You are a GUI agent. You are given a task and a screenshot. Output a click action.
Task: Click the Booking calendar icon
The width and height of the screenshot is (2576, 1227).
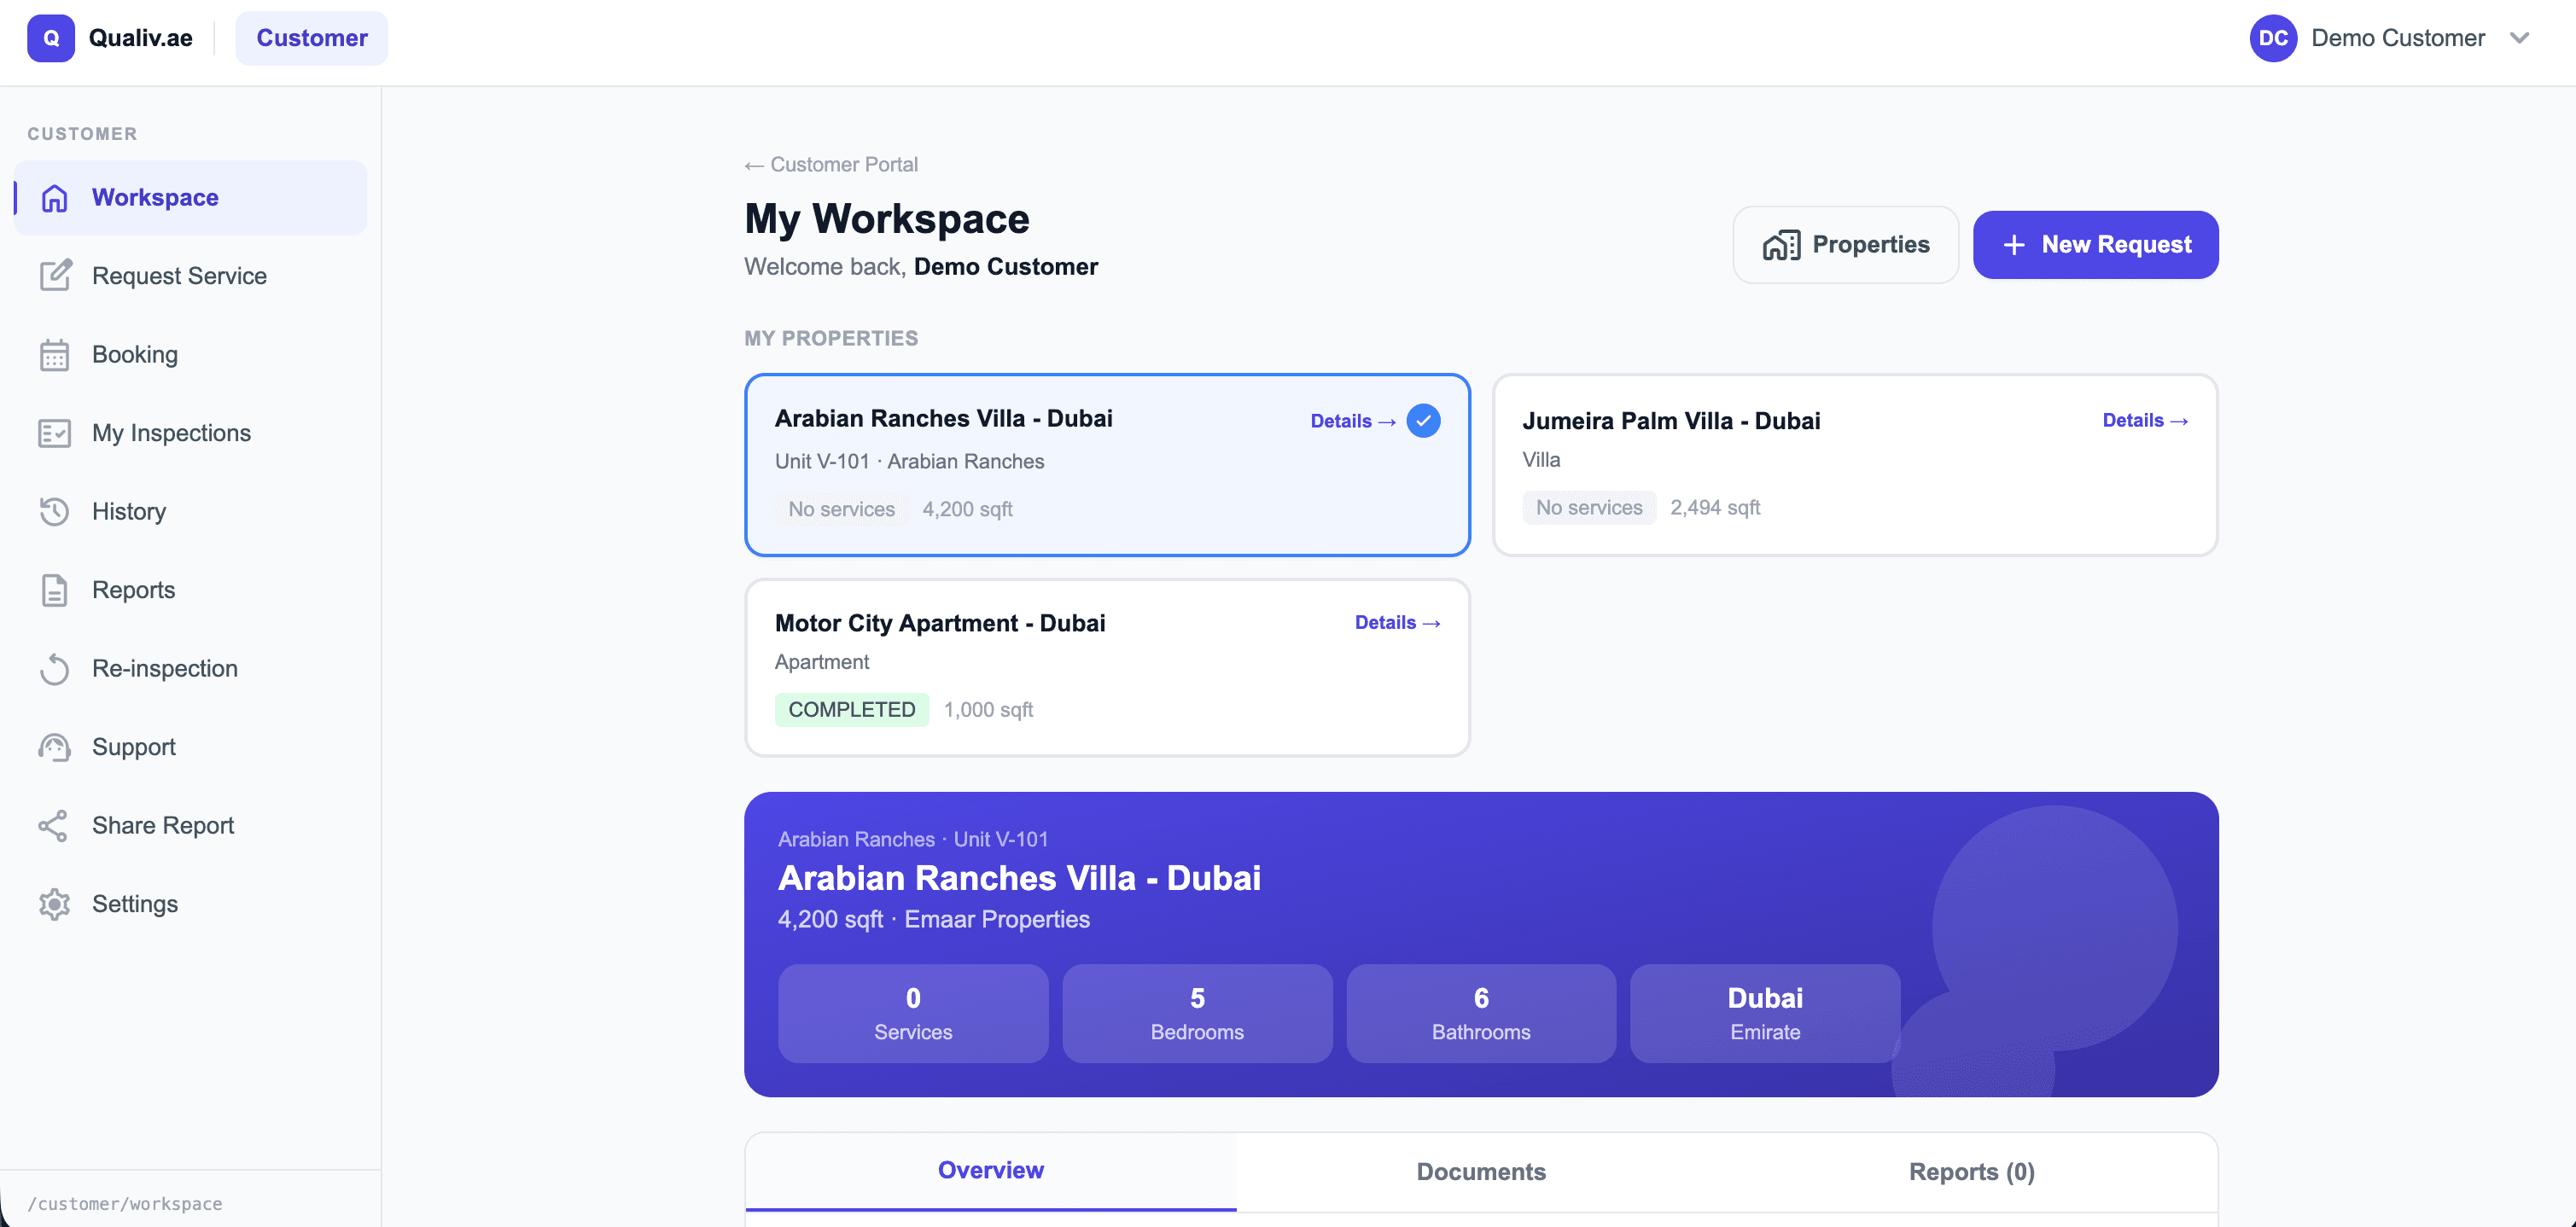pos(54,355)
